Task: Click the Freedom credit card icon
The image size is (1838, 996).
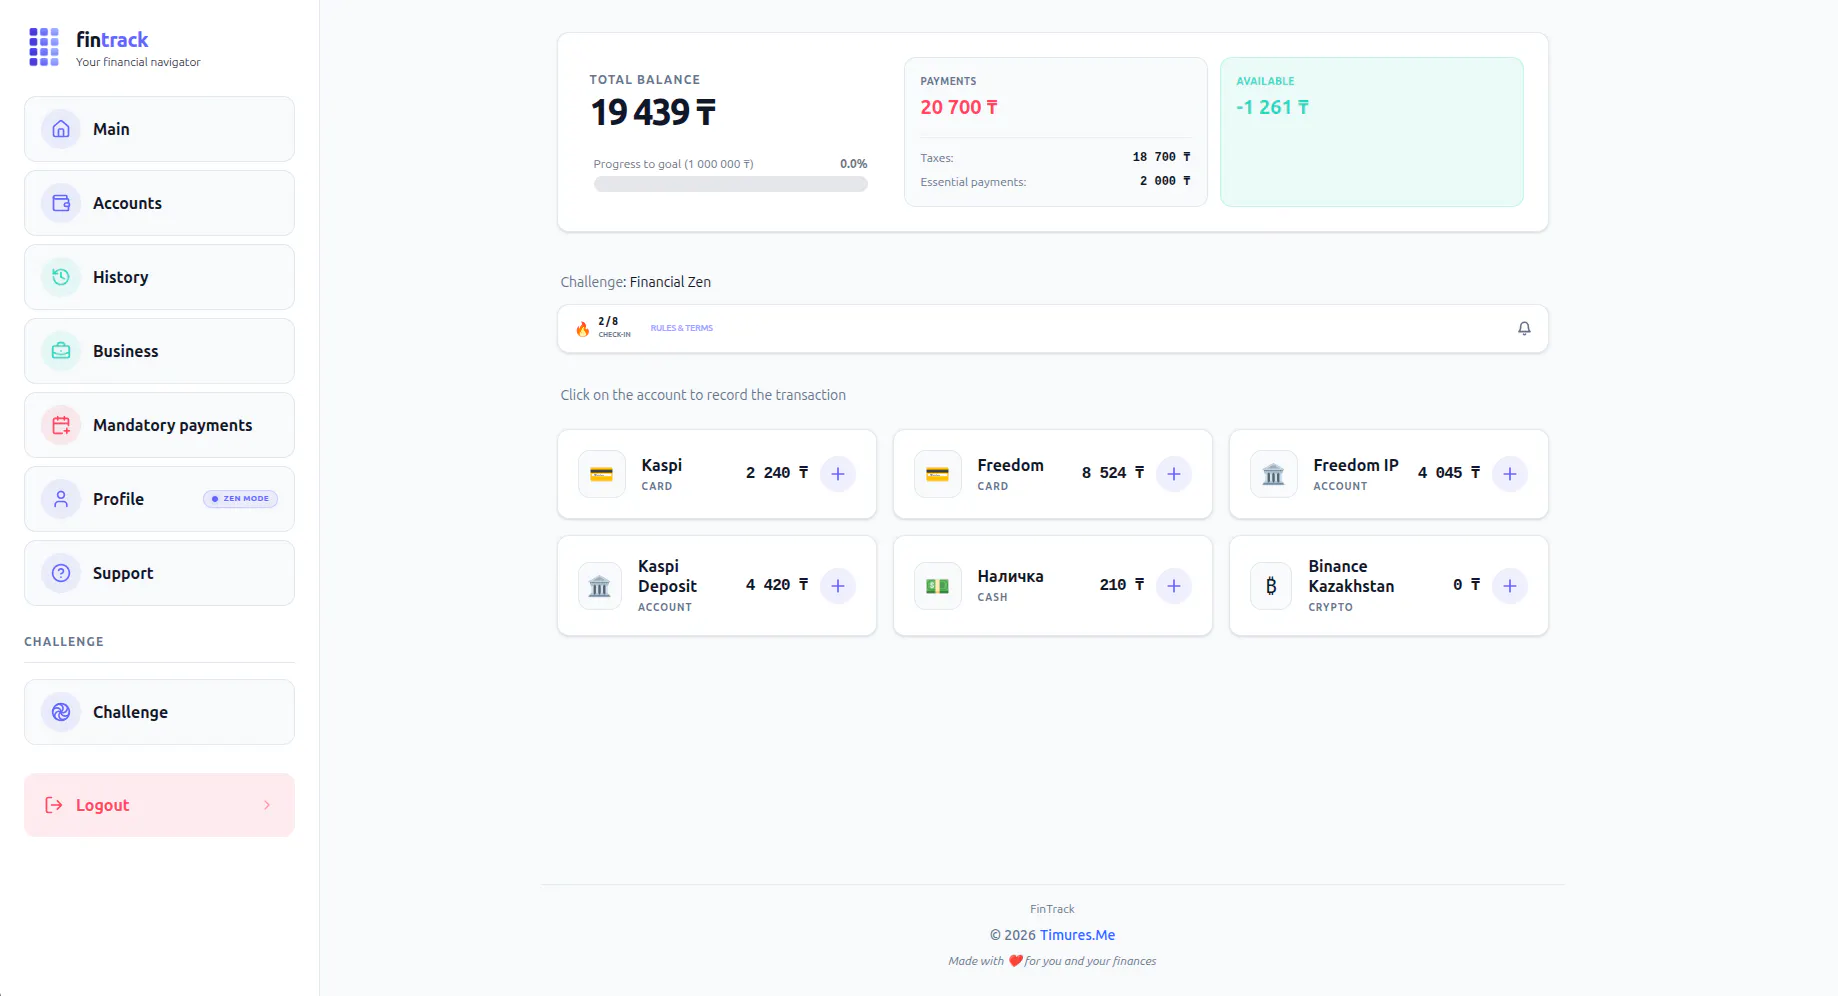Action: click(937, 474)
